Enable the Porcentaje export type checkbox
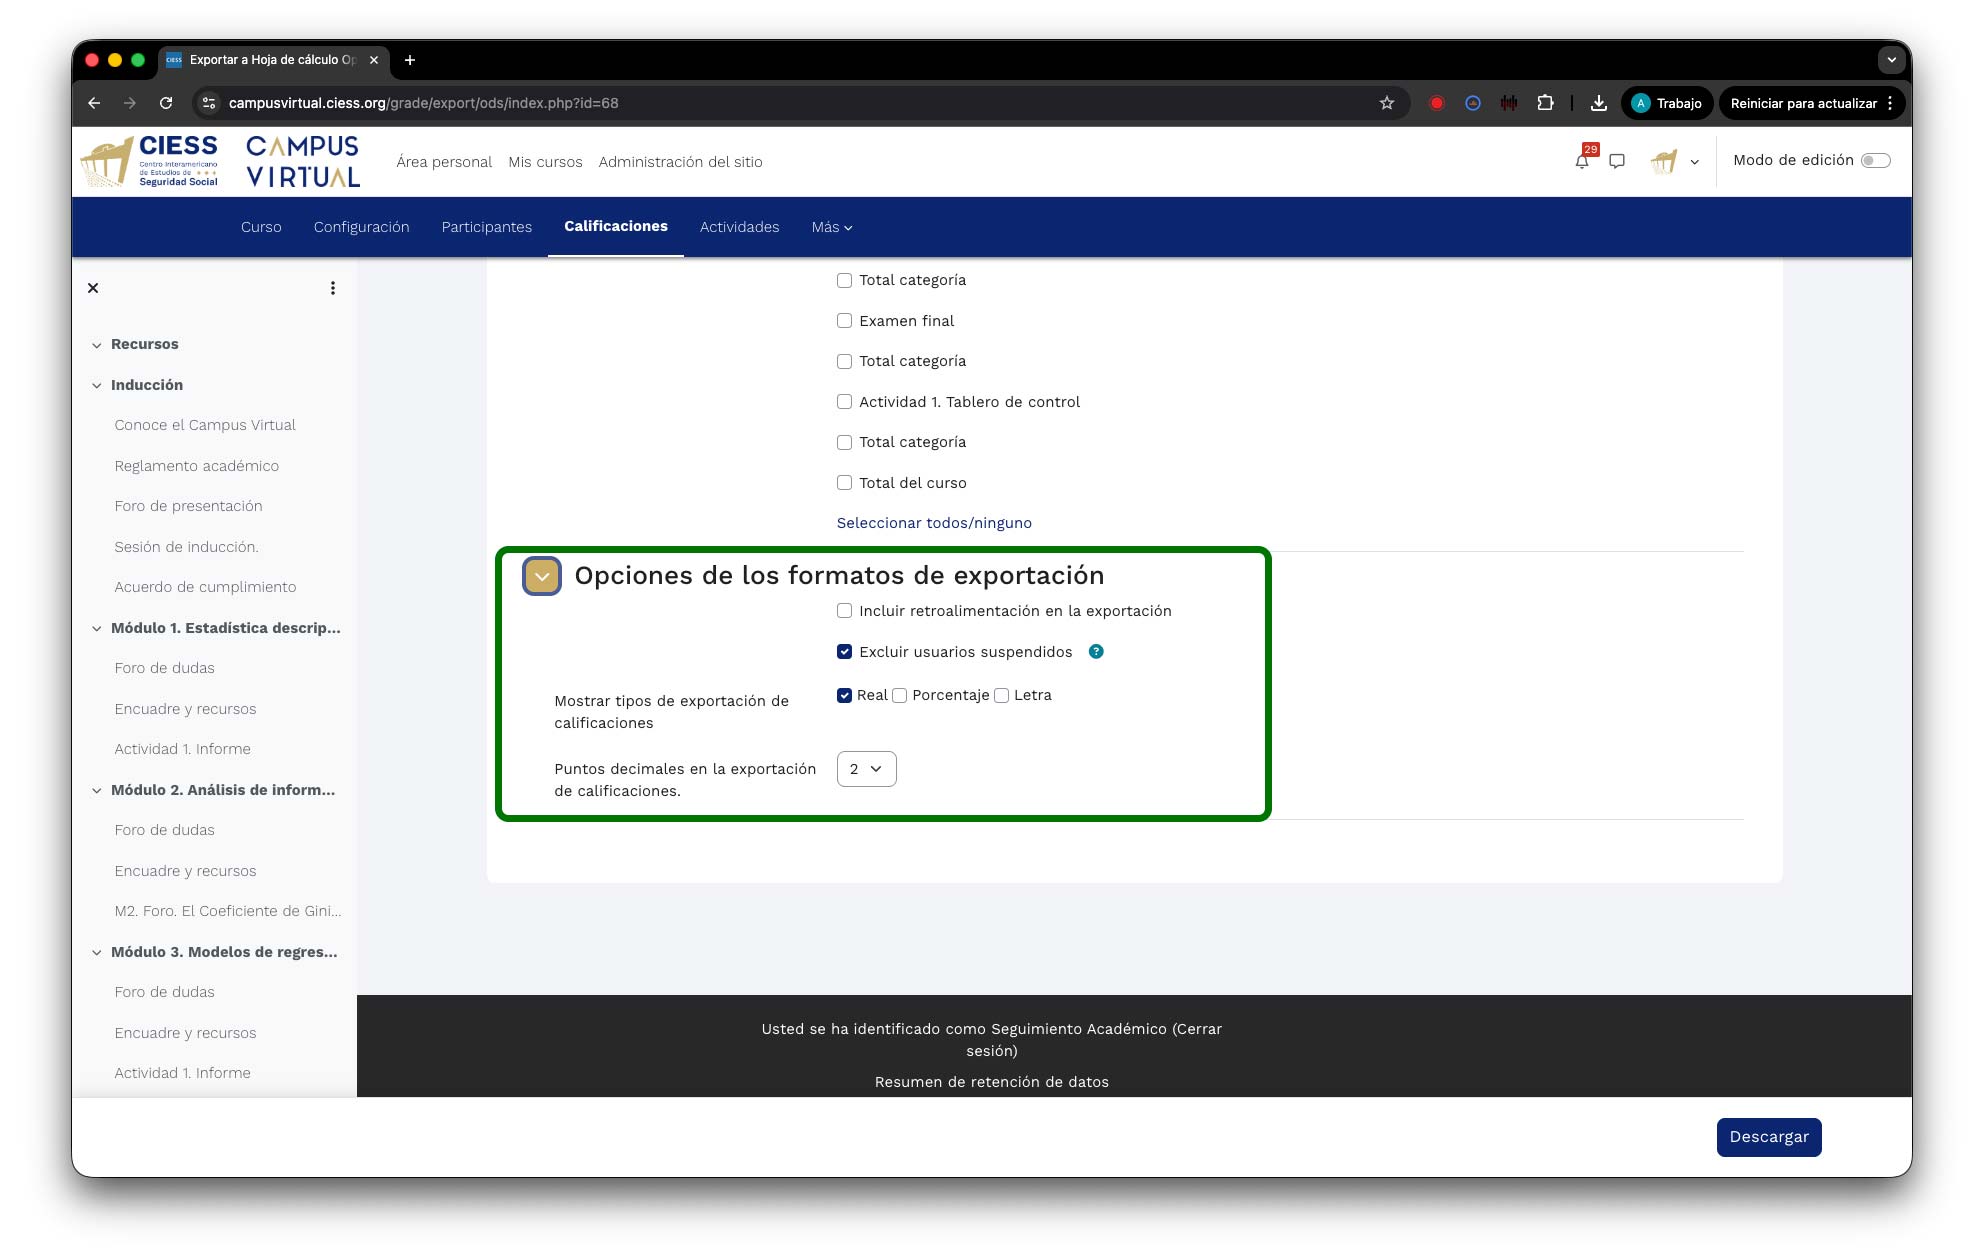 900,696
